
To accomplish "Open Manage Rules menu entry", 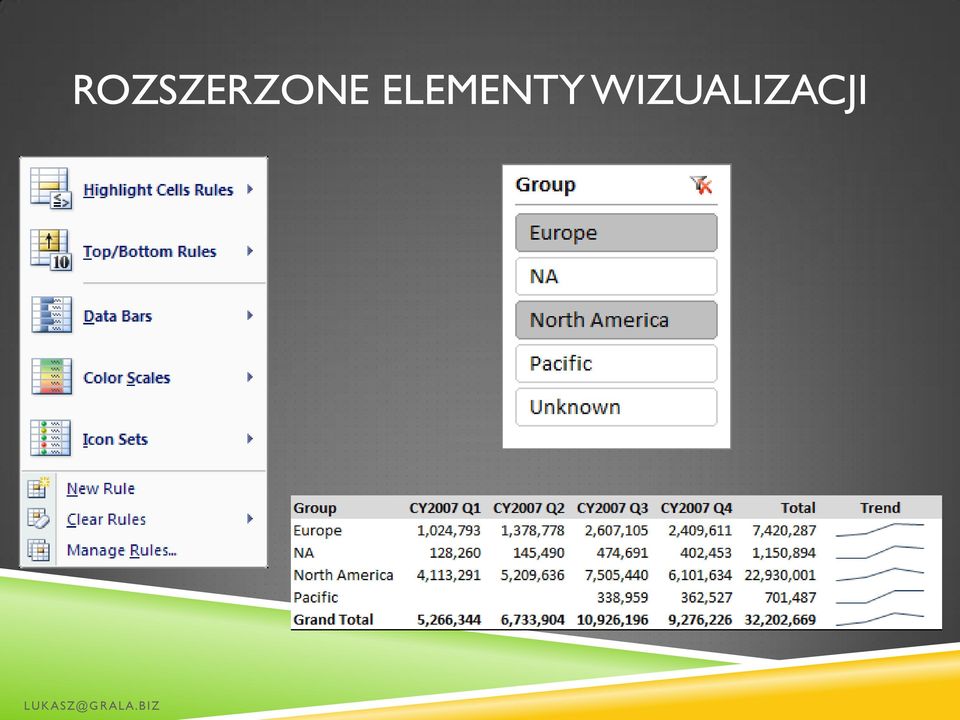I will tap(144, 550).
